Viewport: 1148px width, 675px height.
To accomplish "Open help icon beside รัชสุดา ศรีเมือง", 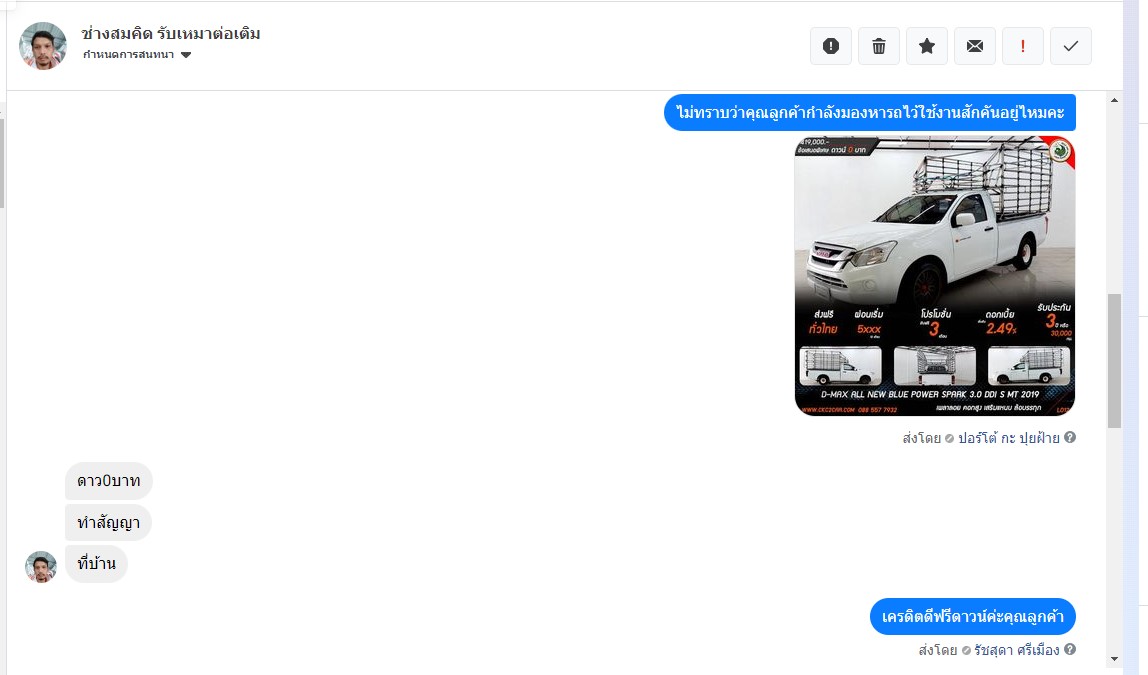I will 1070,649.
